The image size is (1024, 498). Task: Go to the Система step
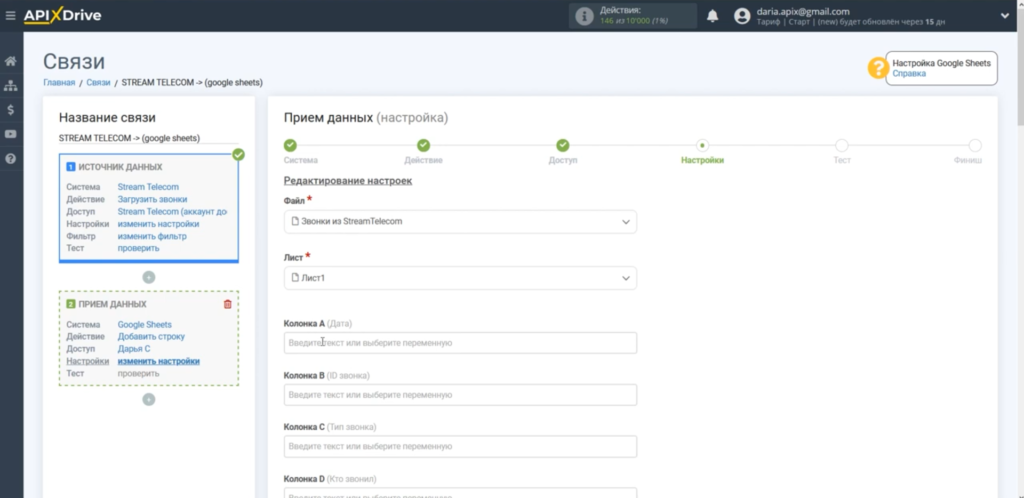click(290, 146)
